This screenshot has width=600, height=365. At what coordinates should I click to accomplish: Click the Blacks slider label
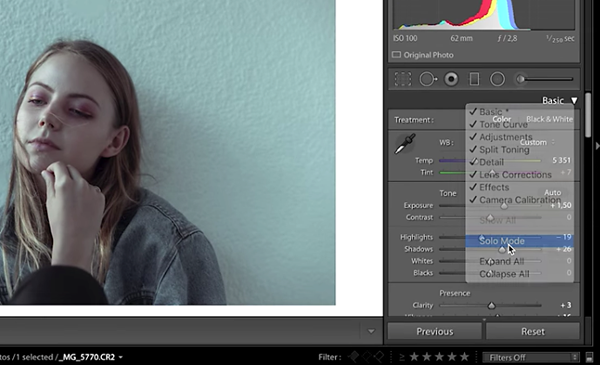point(423,273)
